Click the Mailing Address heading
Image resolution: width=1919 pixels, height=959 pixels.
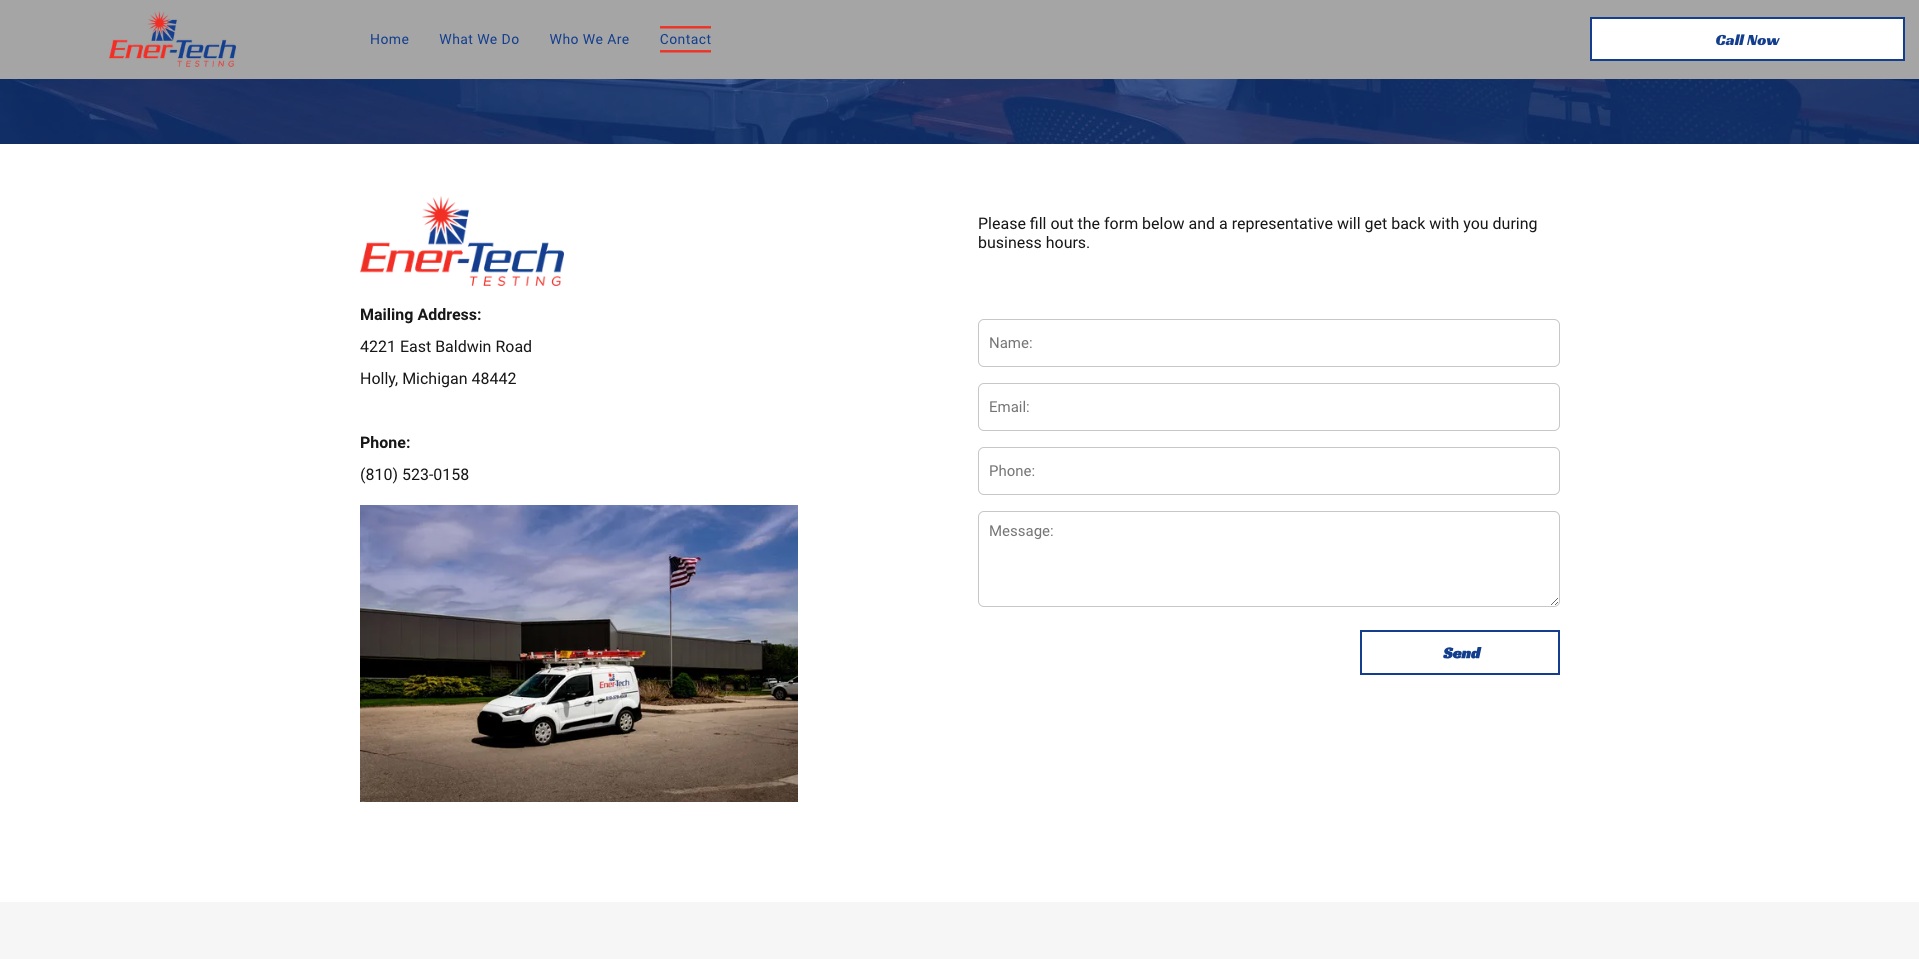click(420, 314)
